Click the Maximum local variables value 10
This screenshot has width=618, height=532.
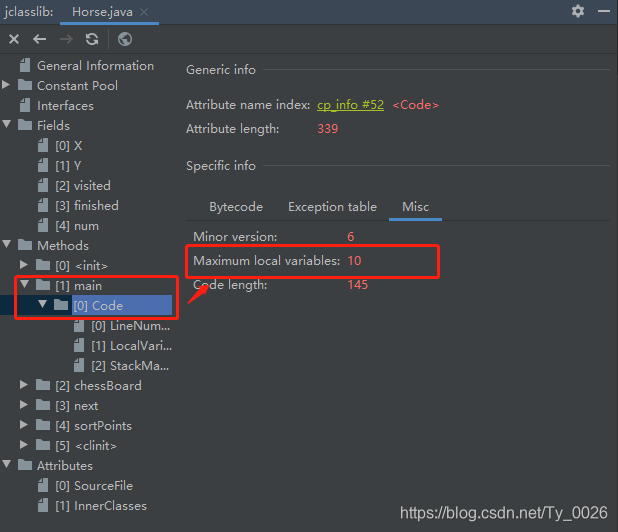pyautogui.click(x=354, y=261)
